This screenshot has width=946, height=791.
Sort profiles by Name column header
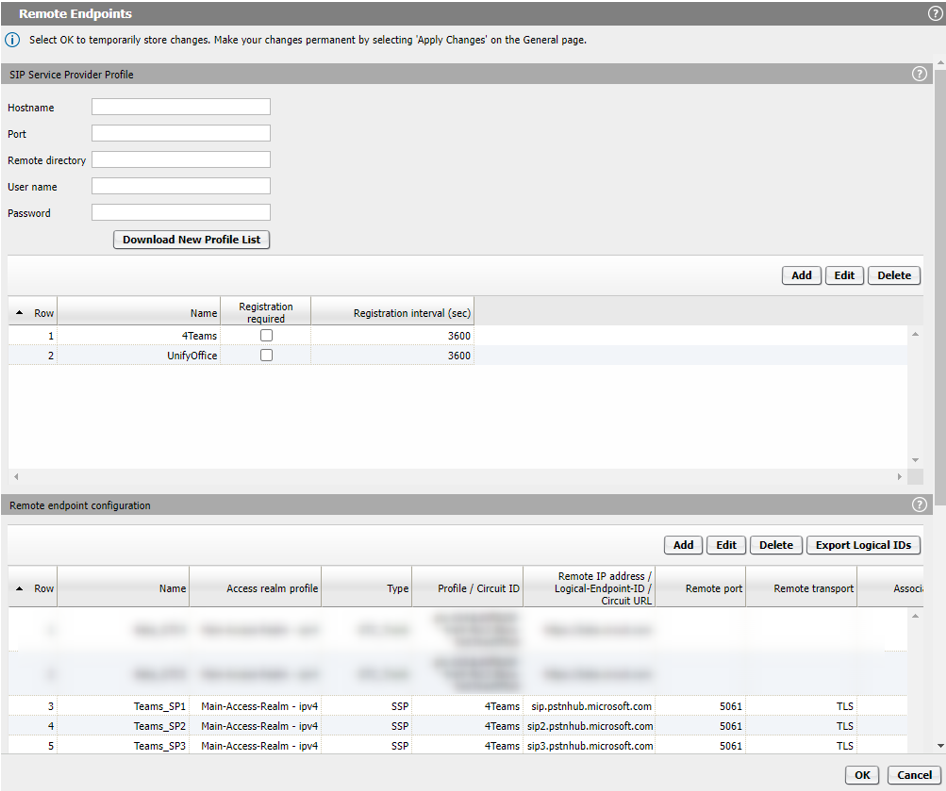pos(139,313)
